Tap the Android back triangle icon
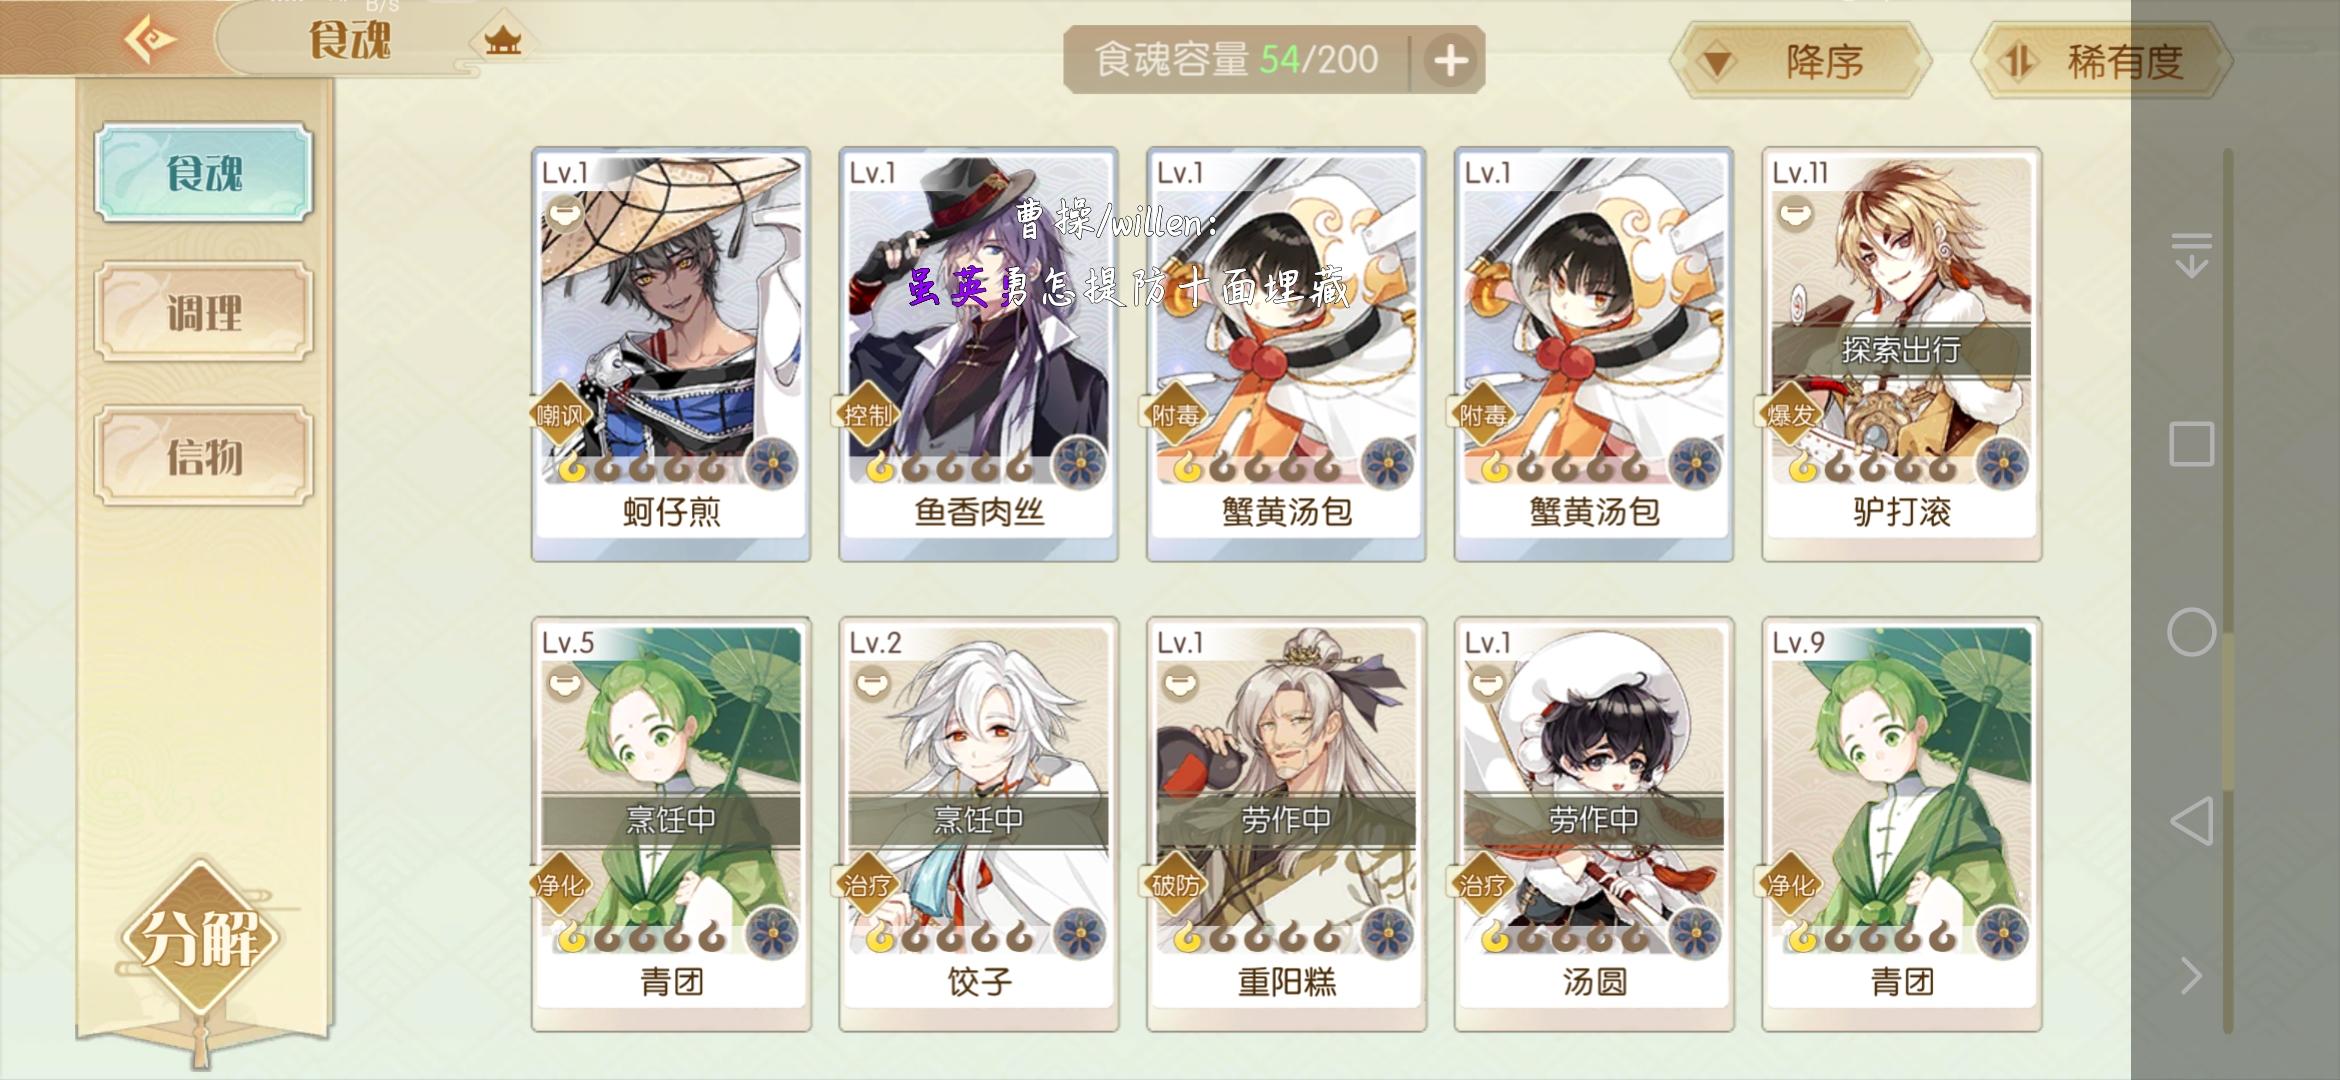The width and height of the screenshot is (2340, 1080). tap(2191, 821)
